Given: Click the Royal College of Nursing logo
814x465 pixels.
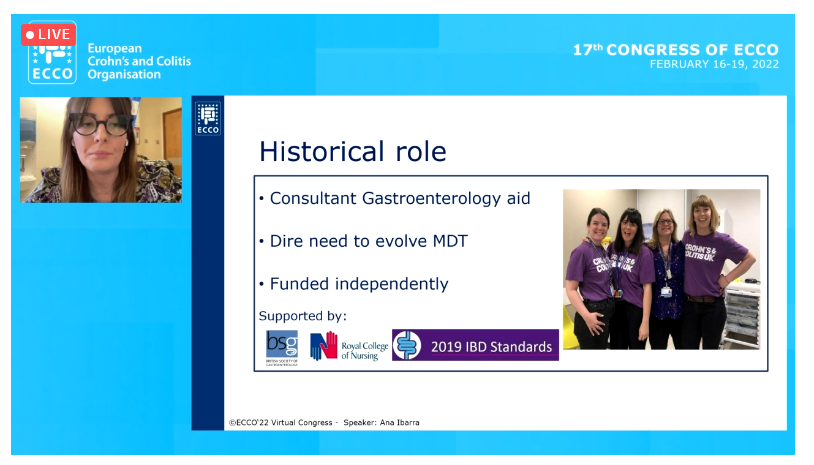Looking at the screenshot, I should click(x=349, y=347).
